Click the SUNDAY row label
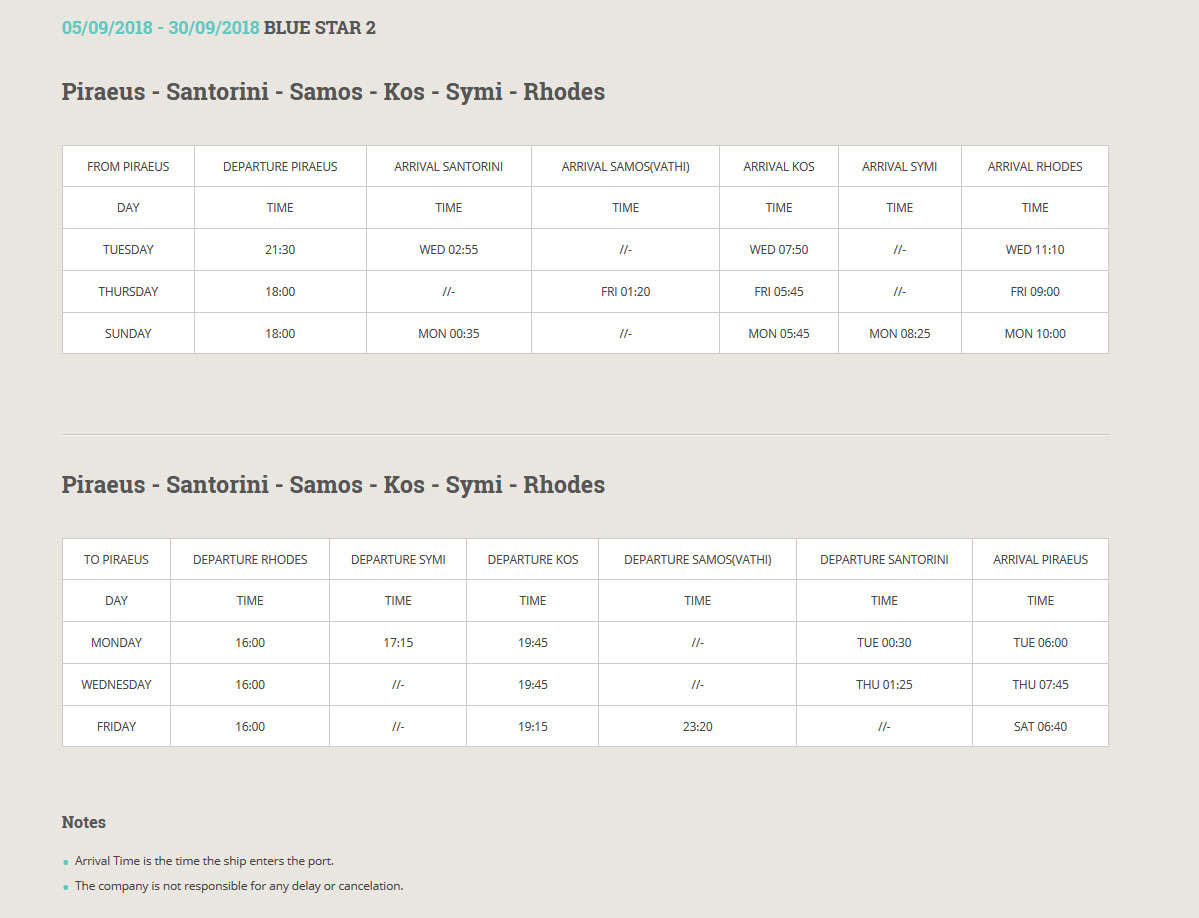1199x918 pixels. 128,334
